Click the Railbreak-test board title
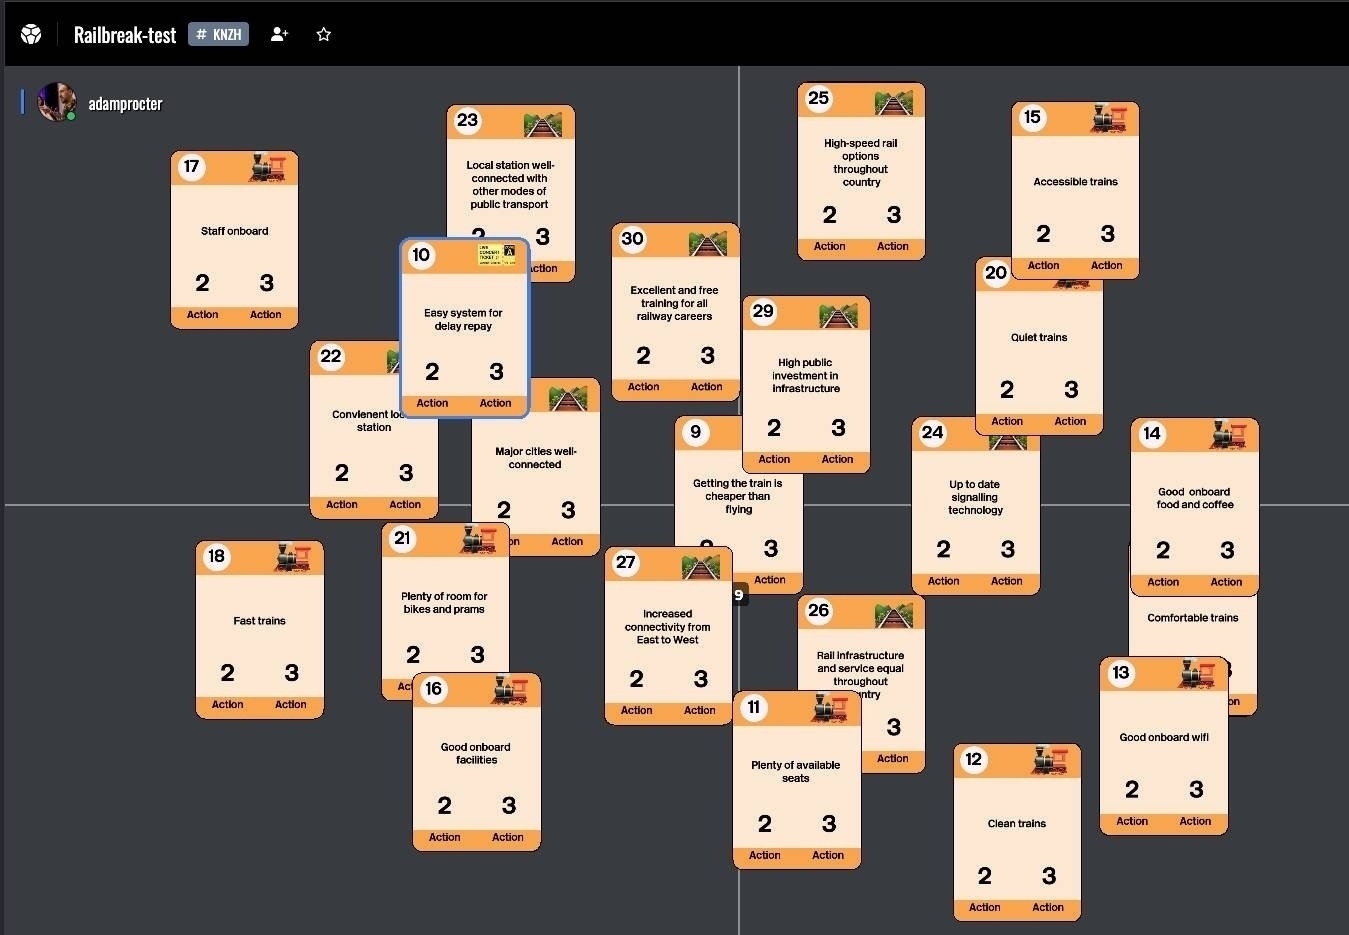1349x935 pixels. (125, 35)
